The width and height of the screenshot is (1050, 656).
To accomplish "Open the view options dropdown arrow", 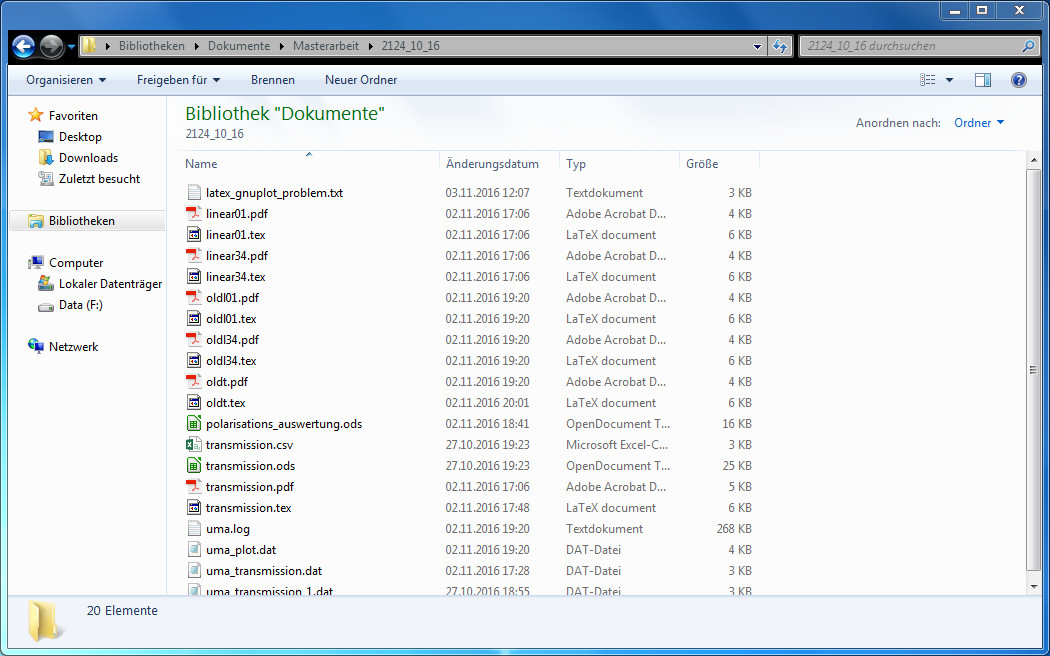I will click(x=949, y=80).
